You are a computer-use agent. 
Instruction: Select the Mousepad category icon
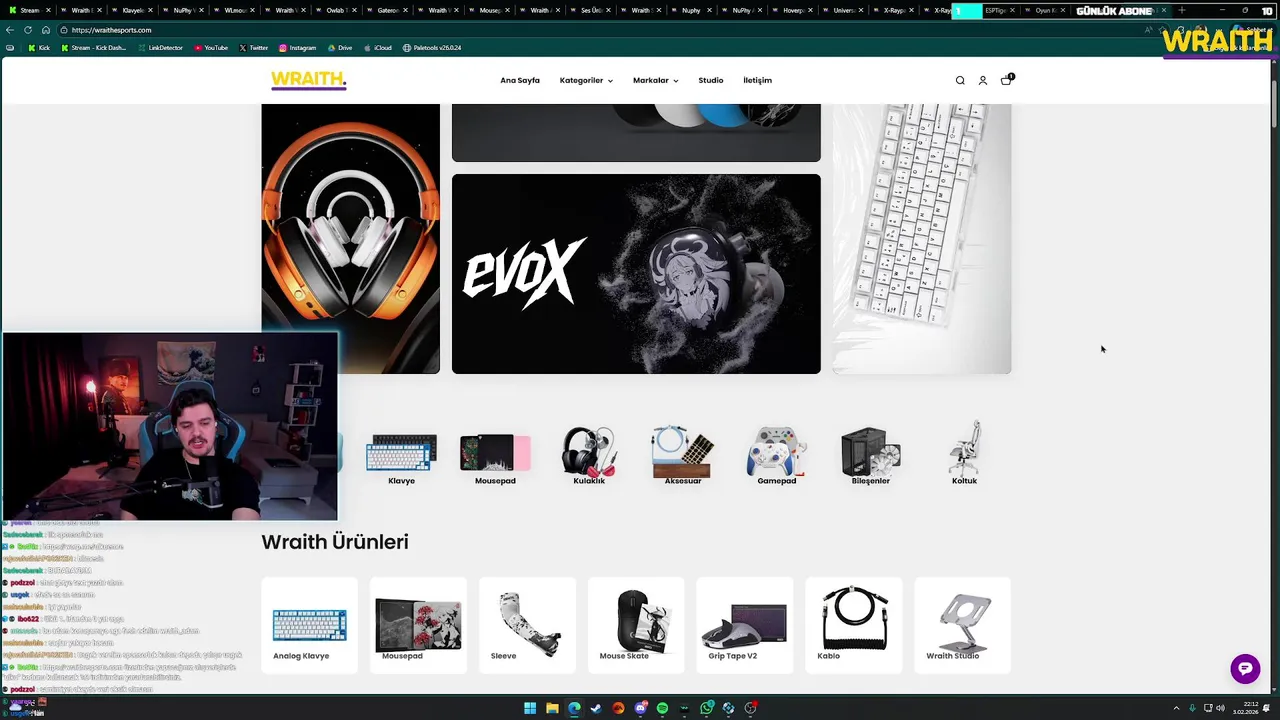click(x=495, y=457)
